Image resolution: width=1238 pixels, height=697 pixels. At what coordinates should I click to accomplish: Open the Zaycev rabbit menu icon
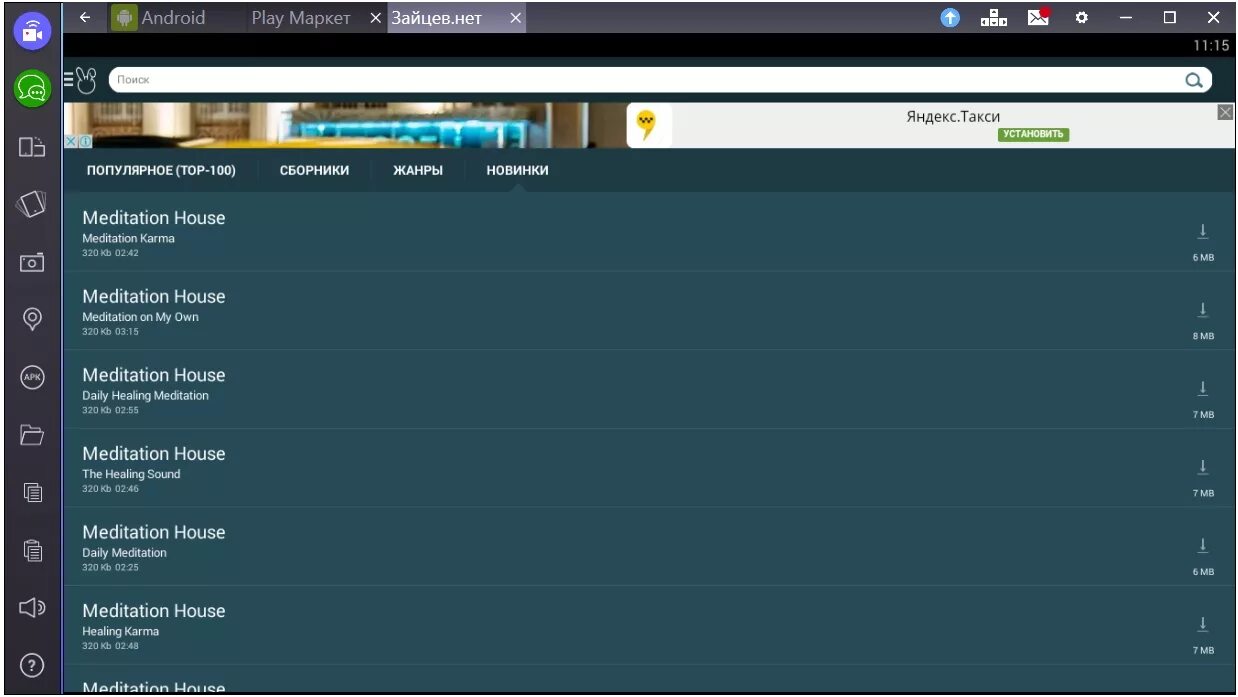pos(82,80)
